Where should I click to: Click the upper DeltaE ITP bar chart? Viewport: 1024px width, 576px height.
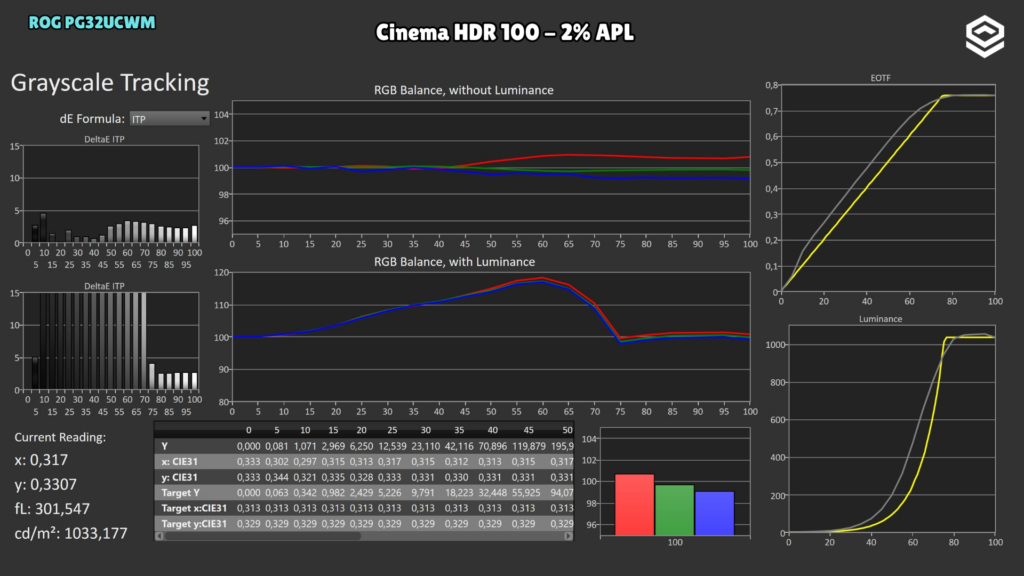[x=111, y=194]
